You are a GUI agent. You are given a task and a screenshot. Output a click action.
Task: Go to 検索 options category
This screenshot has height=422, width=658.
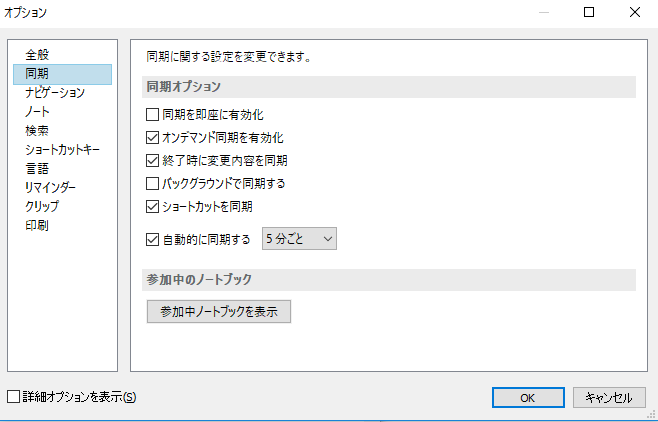tap(37, 130)
